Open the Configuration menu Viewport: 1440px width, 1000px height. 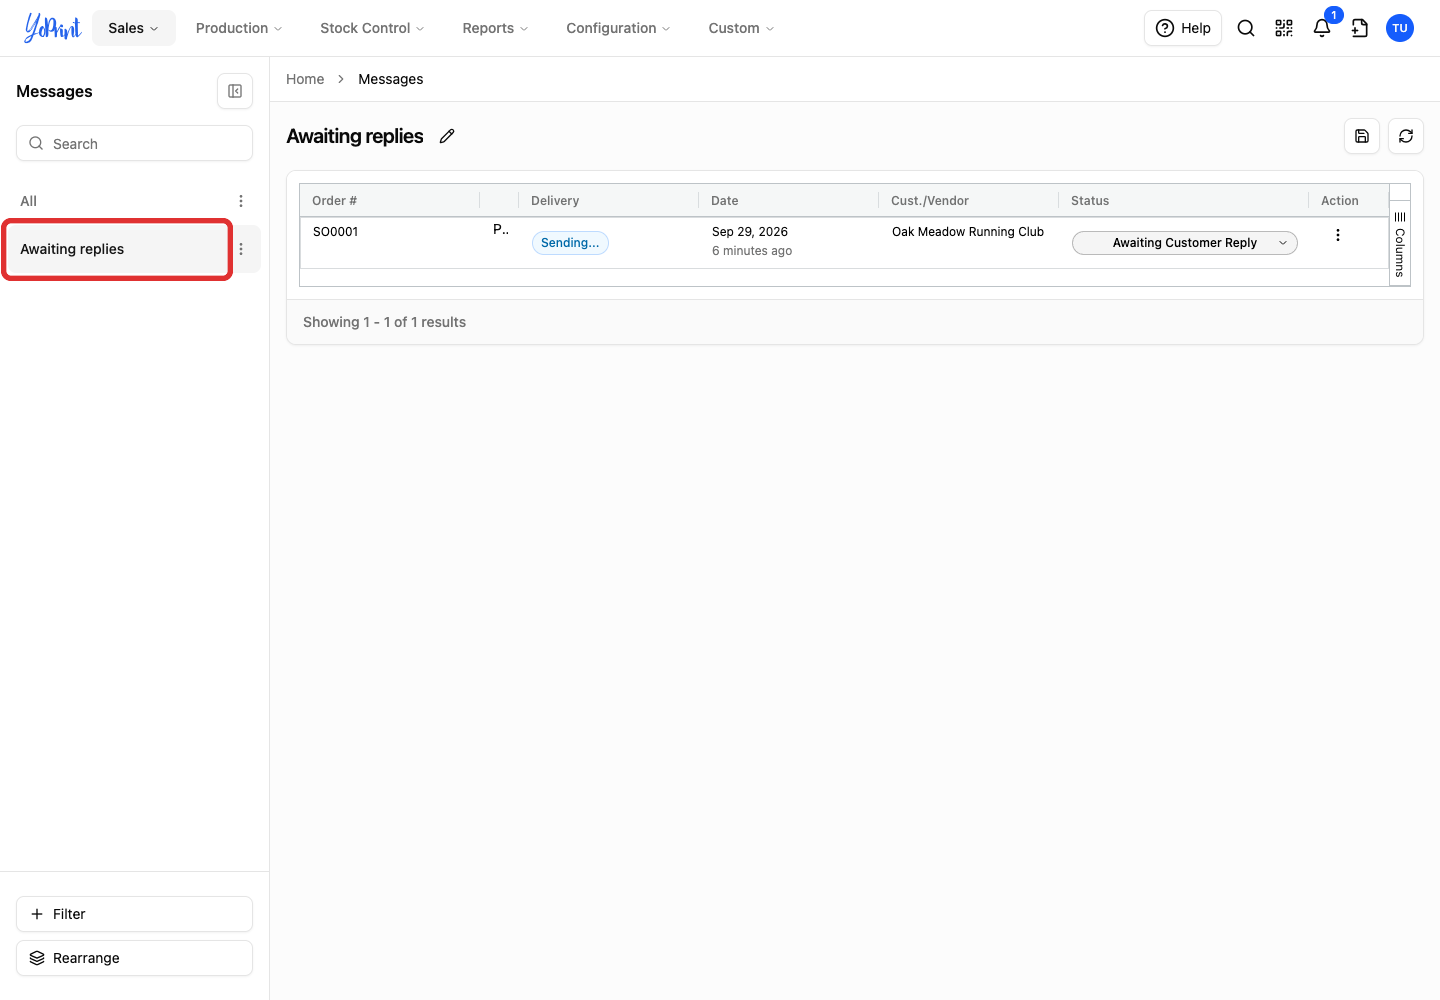coord(618,28)
